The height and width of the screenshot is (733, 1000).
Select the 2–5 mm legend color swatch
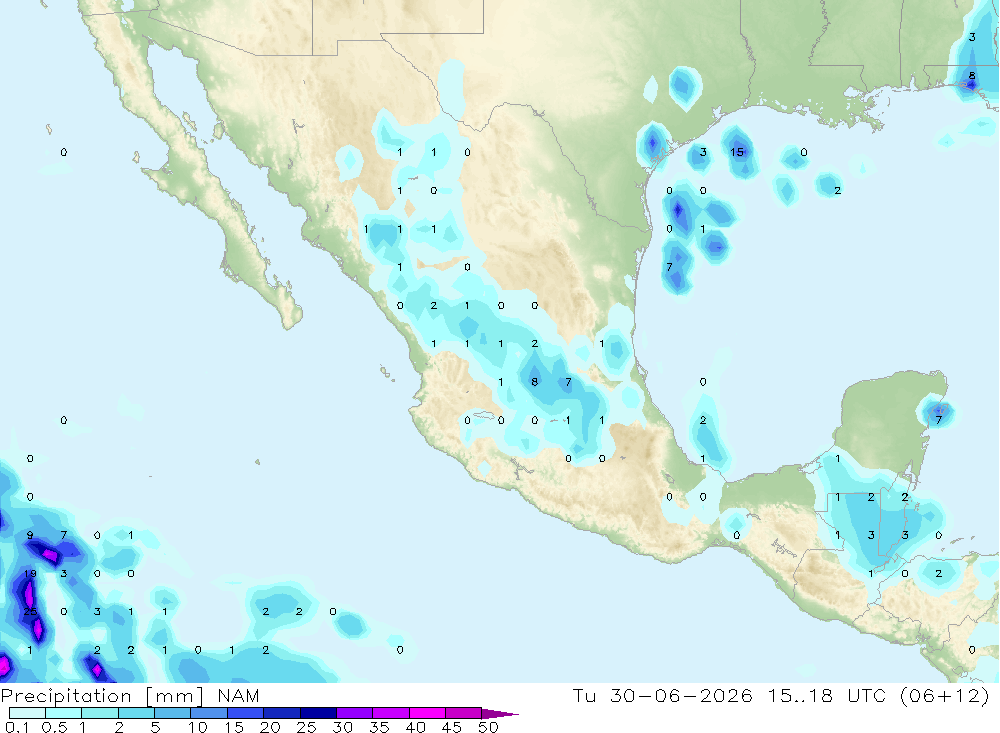pyautogui.click(x=136, y=713)
